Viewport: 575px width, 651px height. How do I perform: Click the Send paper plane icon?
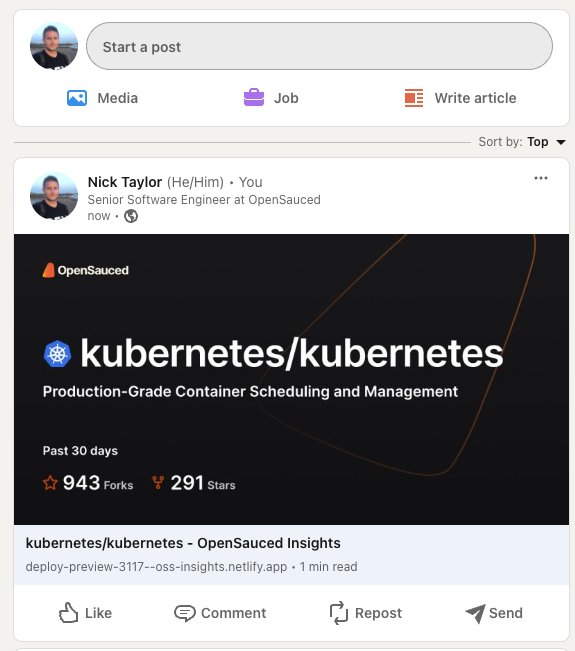tap(475, 613)
